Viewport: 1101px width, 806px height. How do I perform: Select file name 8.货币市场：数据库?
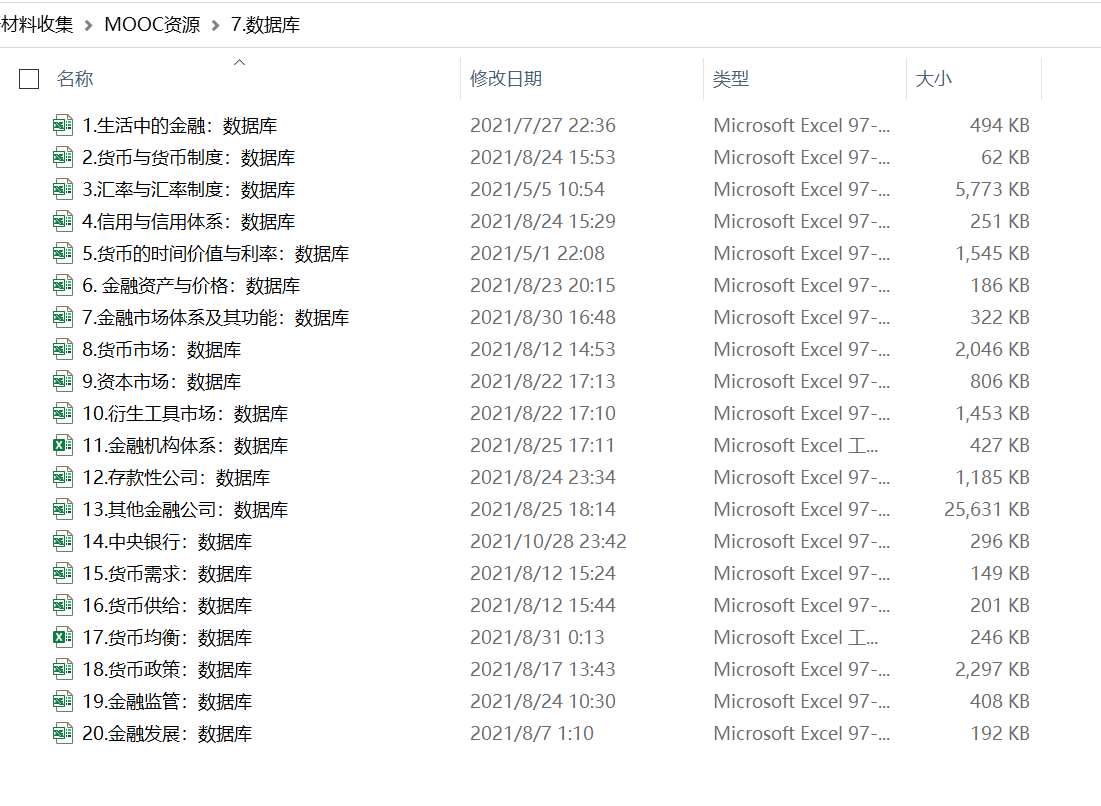tap(161, 350)
